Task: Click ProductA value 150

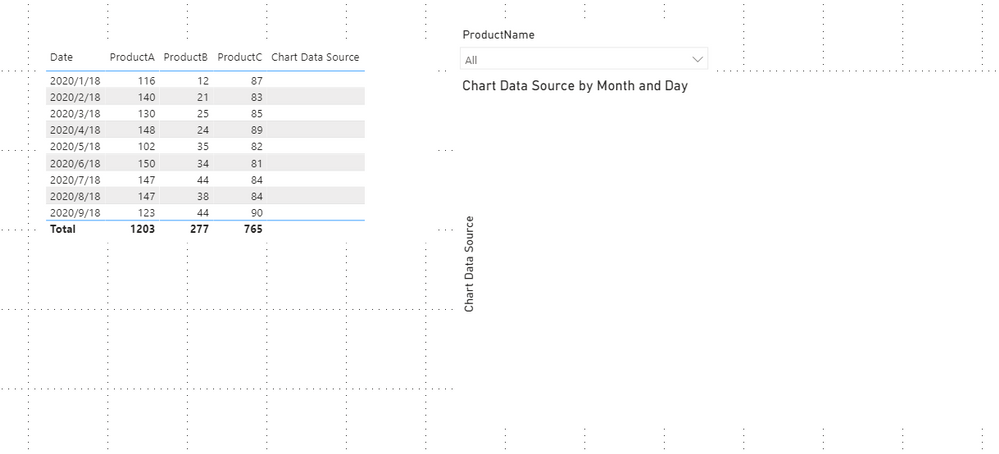Action: [x=147, y=163]
